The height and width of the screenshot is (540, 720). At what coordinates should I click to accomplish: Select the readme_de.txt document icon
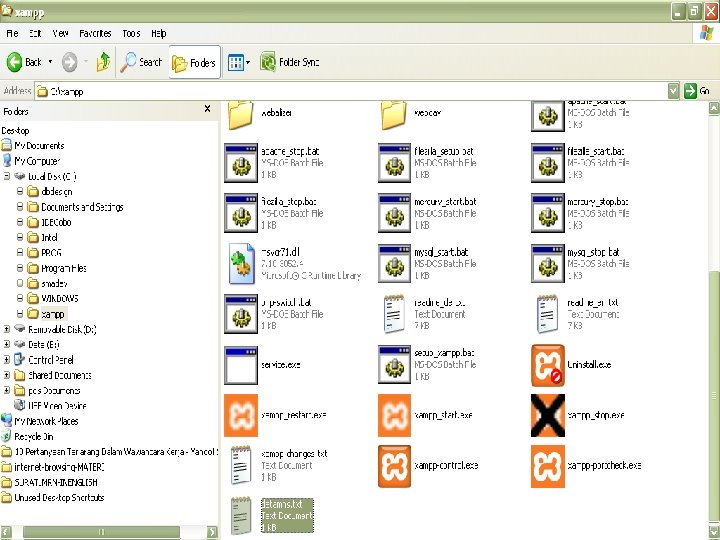tap(394, 314)
